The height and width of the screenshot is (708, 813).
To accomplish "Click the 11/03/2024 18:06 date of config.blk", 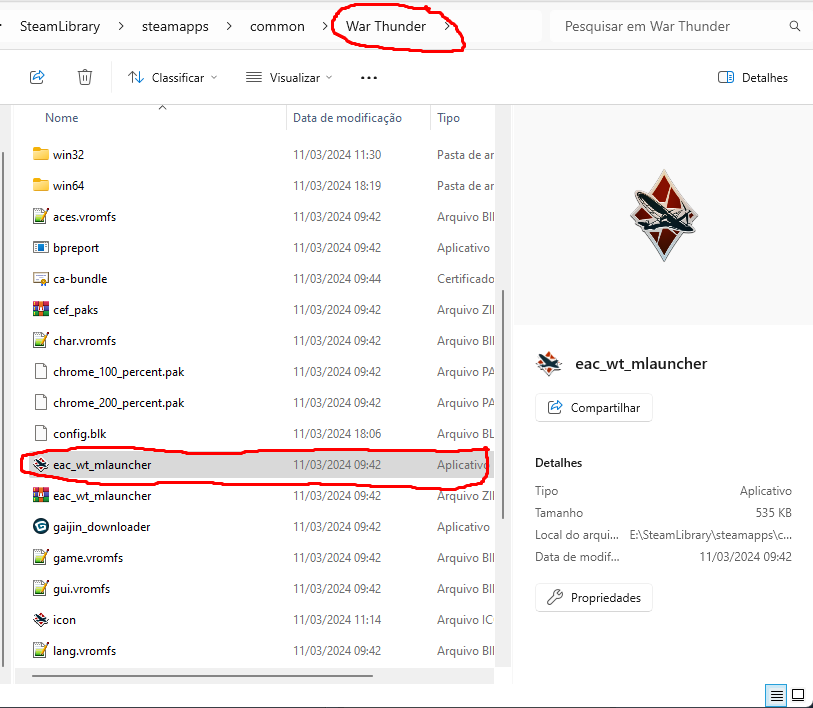I will [337, 434].
